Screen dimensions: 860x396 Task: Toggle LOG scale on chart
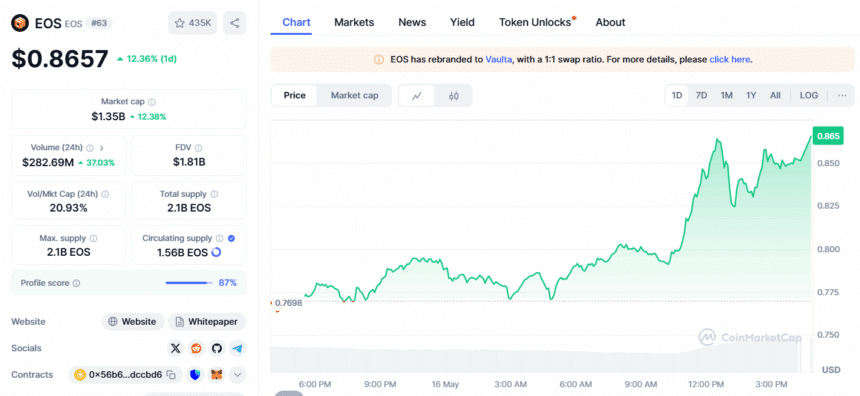pyautogui.click(x=808, y=95)
